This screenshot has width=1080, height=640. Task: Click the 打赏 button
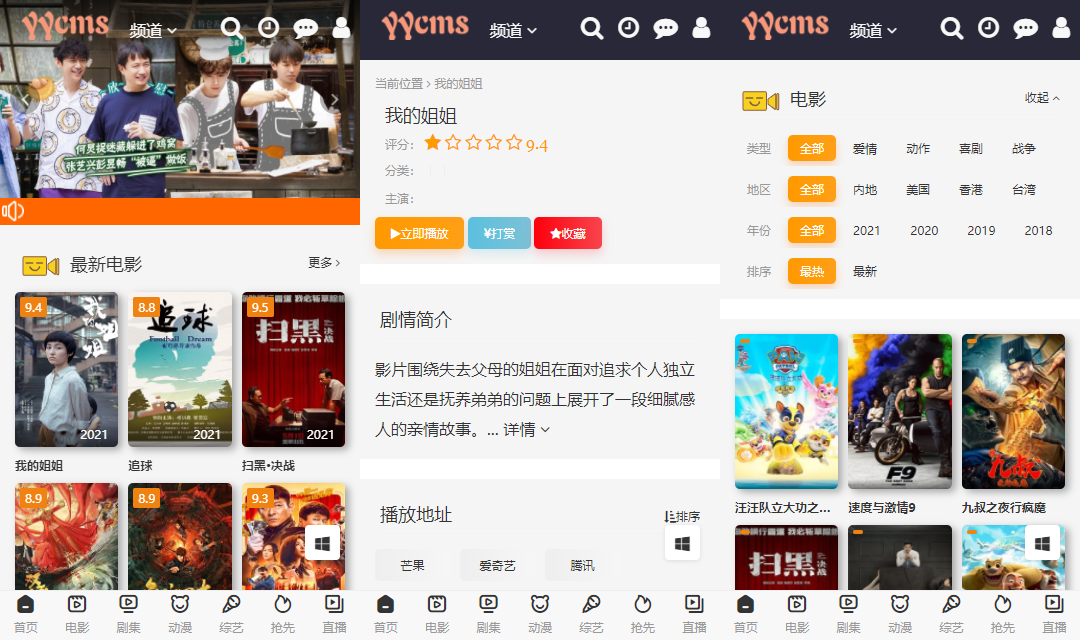(499, 233)
